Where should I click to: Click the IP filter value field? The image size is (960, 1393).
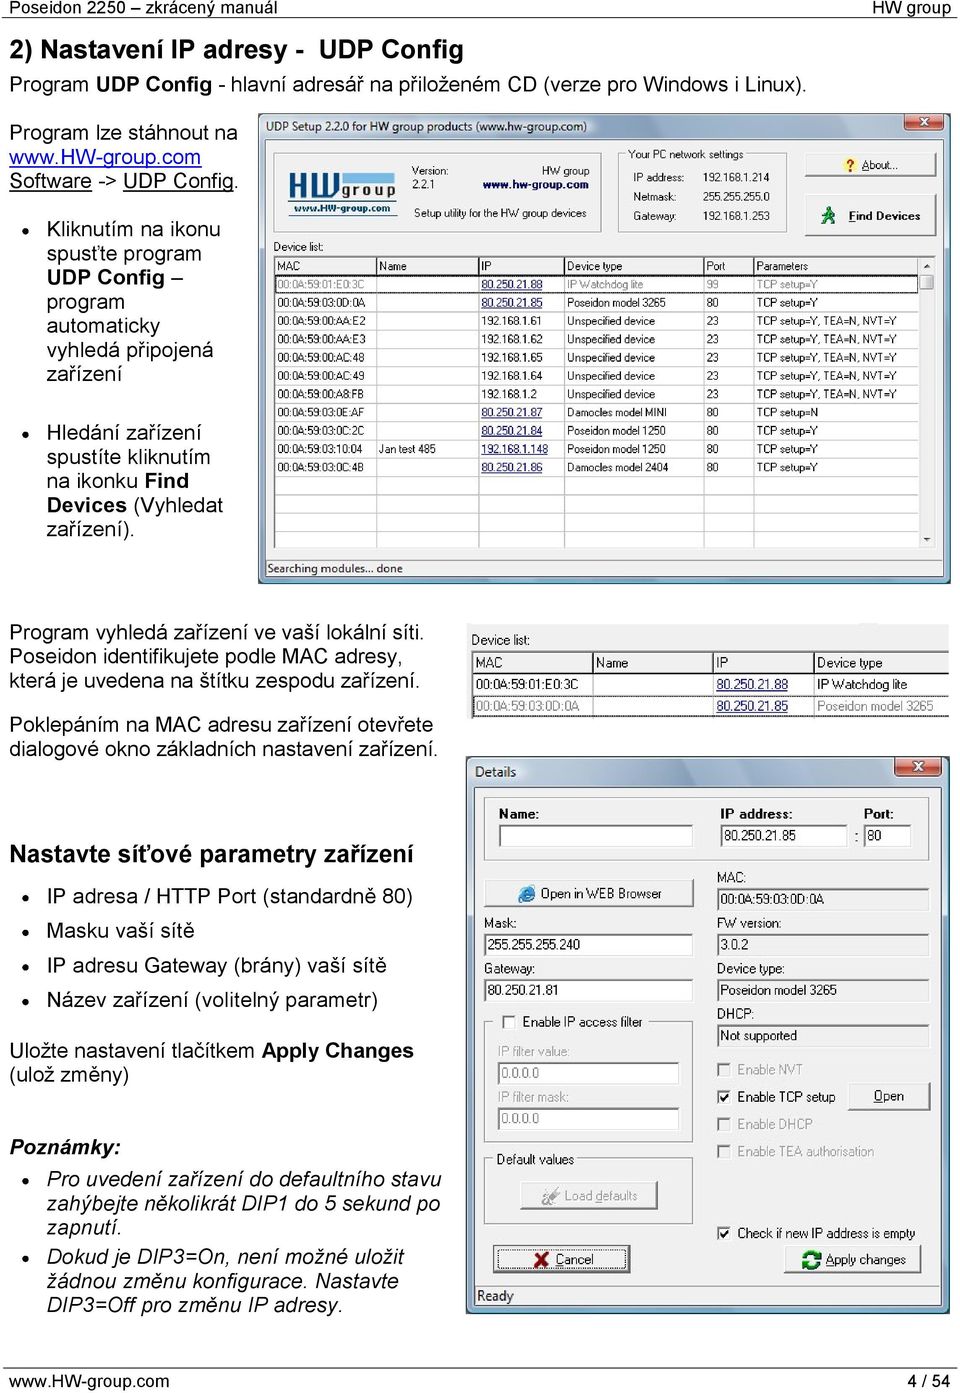pyautogui.click(x=588, y=1073)
